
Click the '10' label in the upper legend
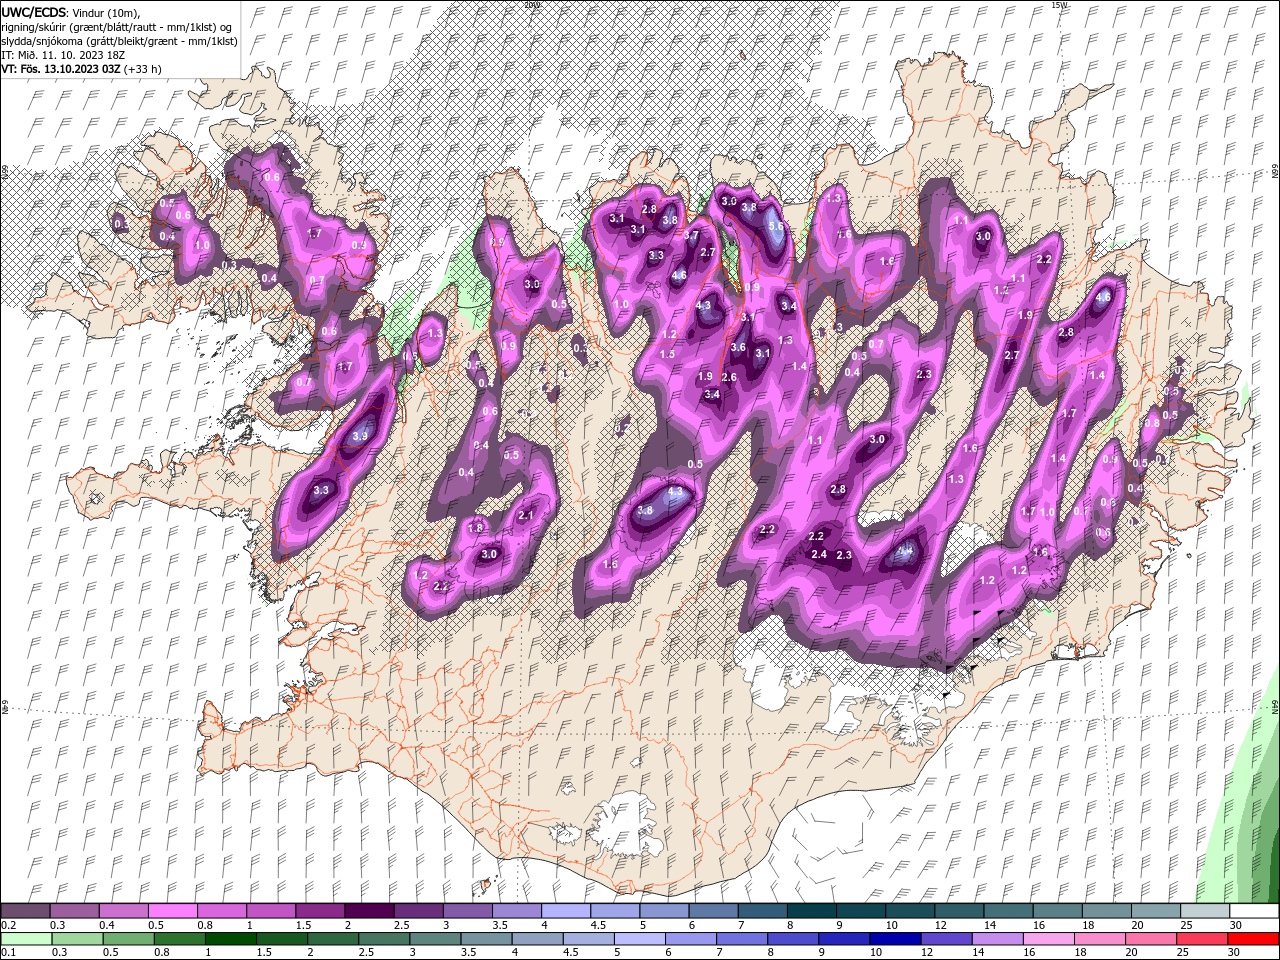890,925
